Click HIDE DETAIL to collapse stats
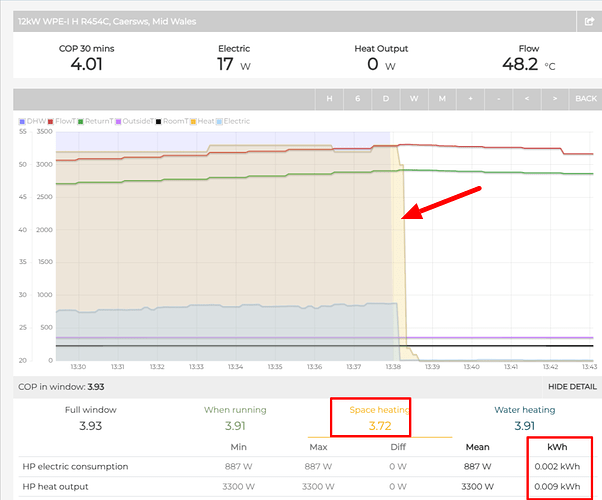This screenshot has height=500, width=602. pyautogui.click(x=572, y=387)
